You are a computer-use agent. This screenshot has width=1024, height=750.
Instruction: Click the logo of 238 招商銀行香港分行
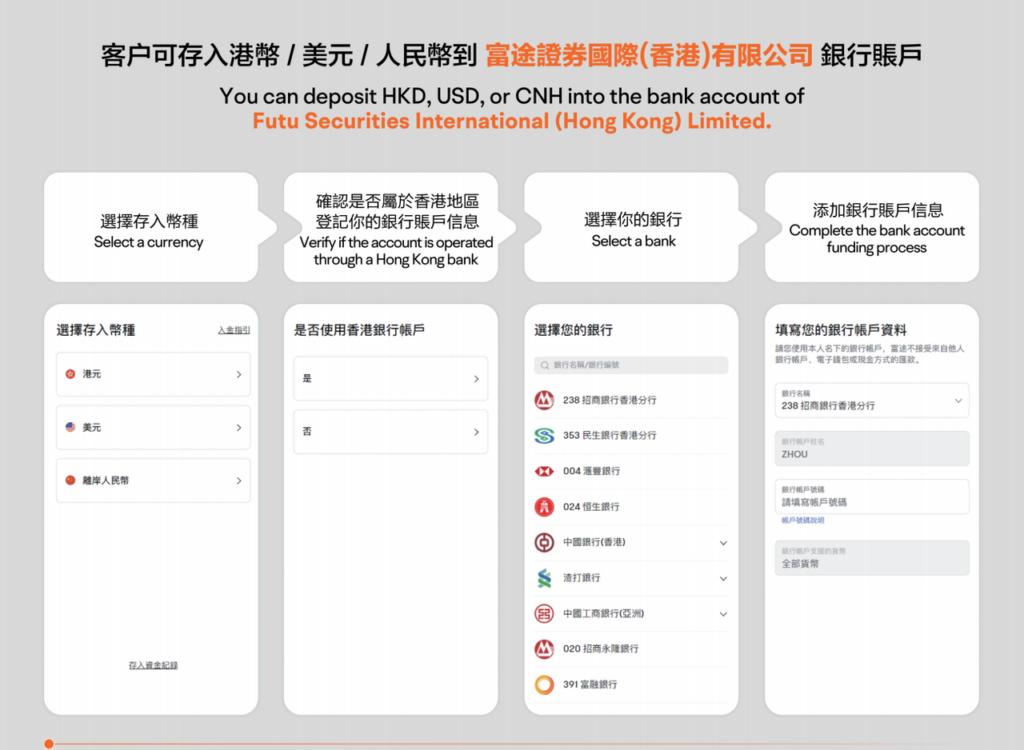pos(544,400)
